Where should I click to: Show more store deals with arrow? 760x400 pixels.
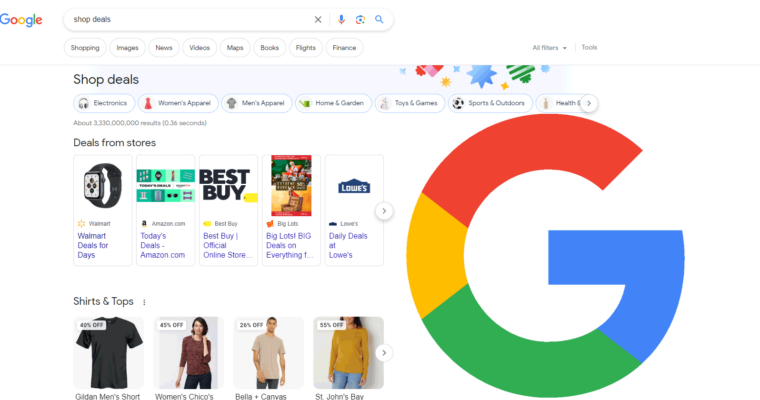384,211
